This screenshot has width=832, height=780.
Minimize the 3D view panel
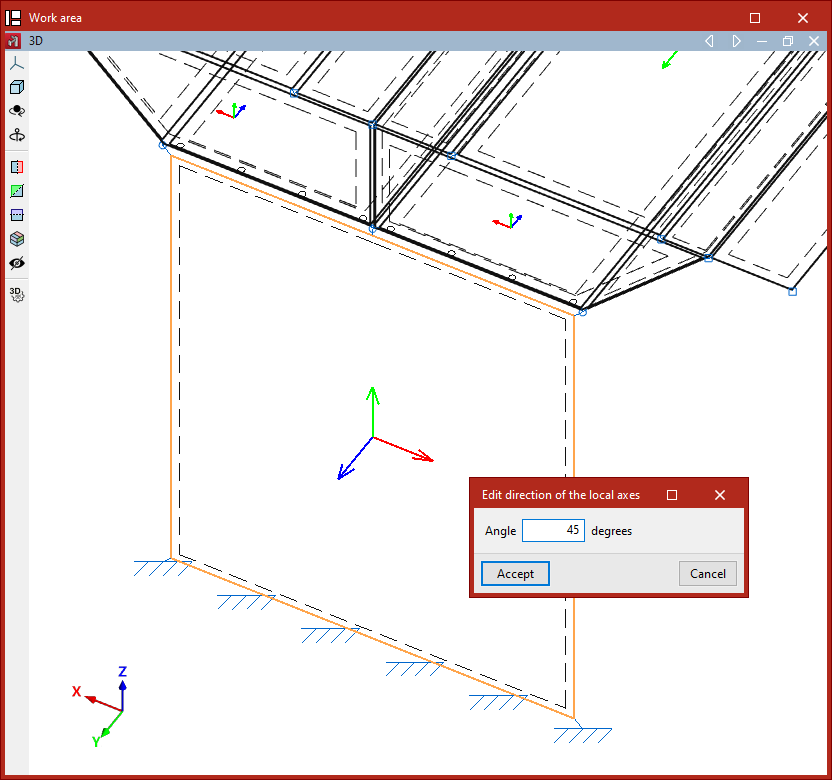click(x=762, y=41)
